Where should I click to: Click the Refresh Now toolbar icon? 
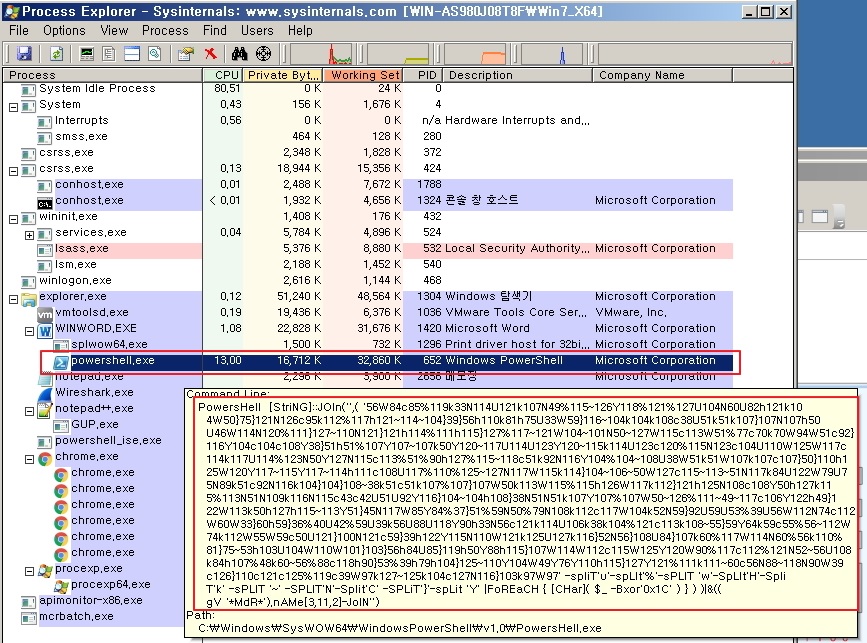[x=56, y=54]
